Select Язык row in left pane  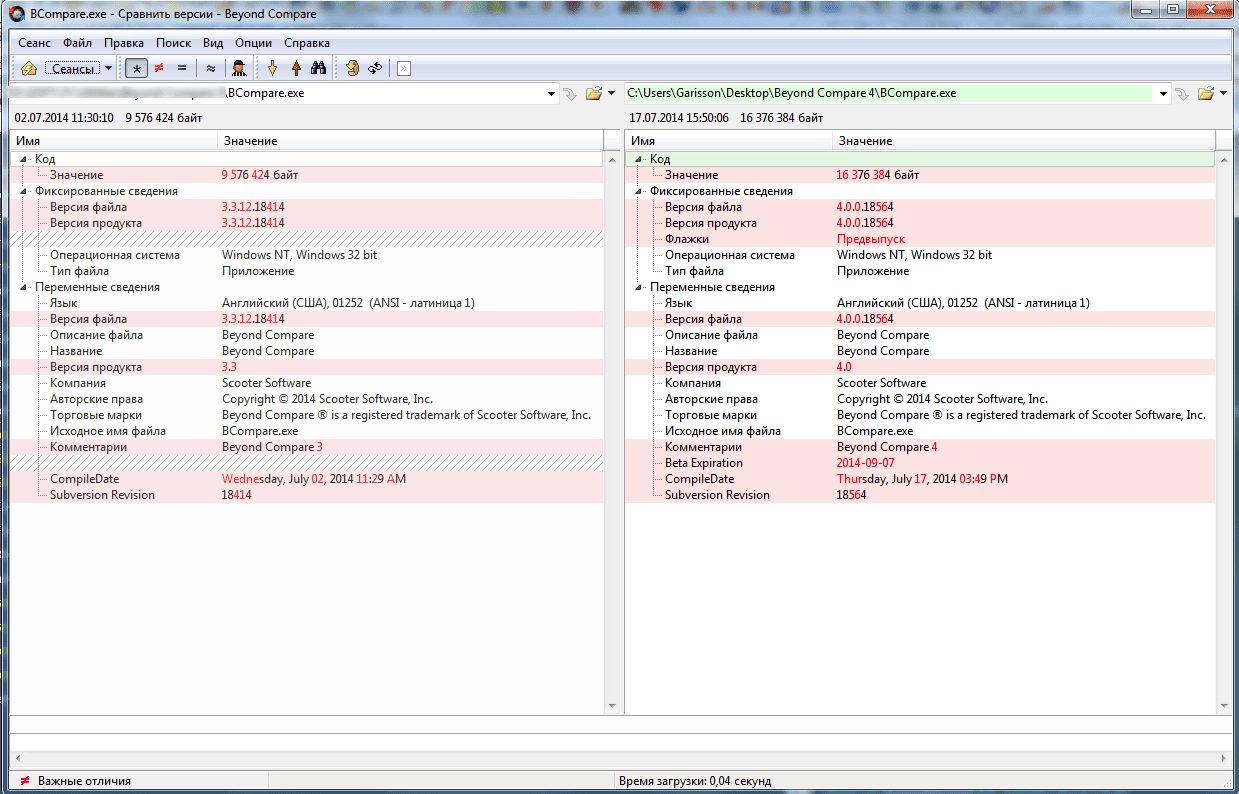coord(307,303)
